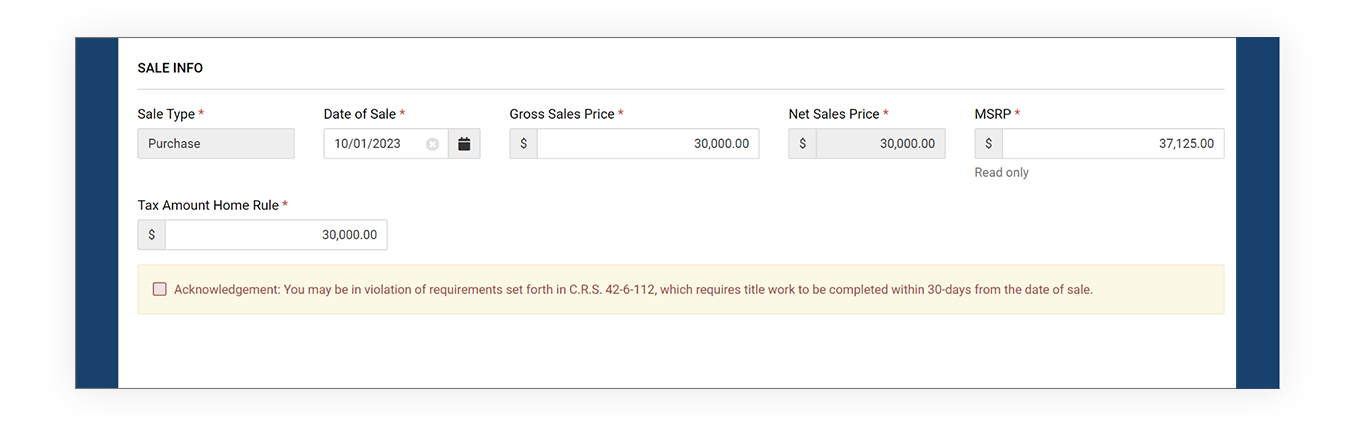This screenshot has height=427, width=1360.
Task: Click the Gross Sales Price dollar sign
Action: [523, 144]
